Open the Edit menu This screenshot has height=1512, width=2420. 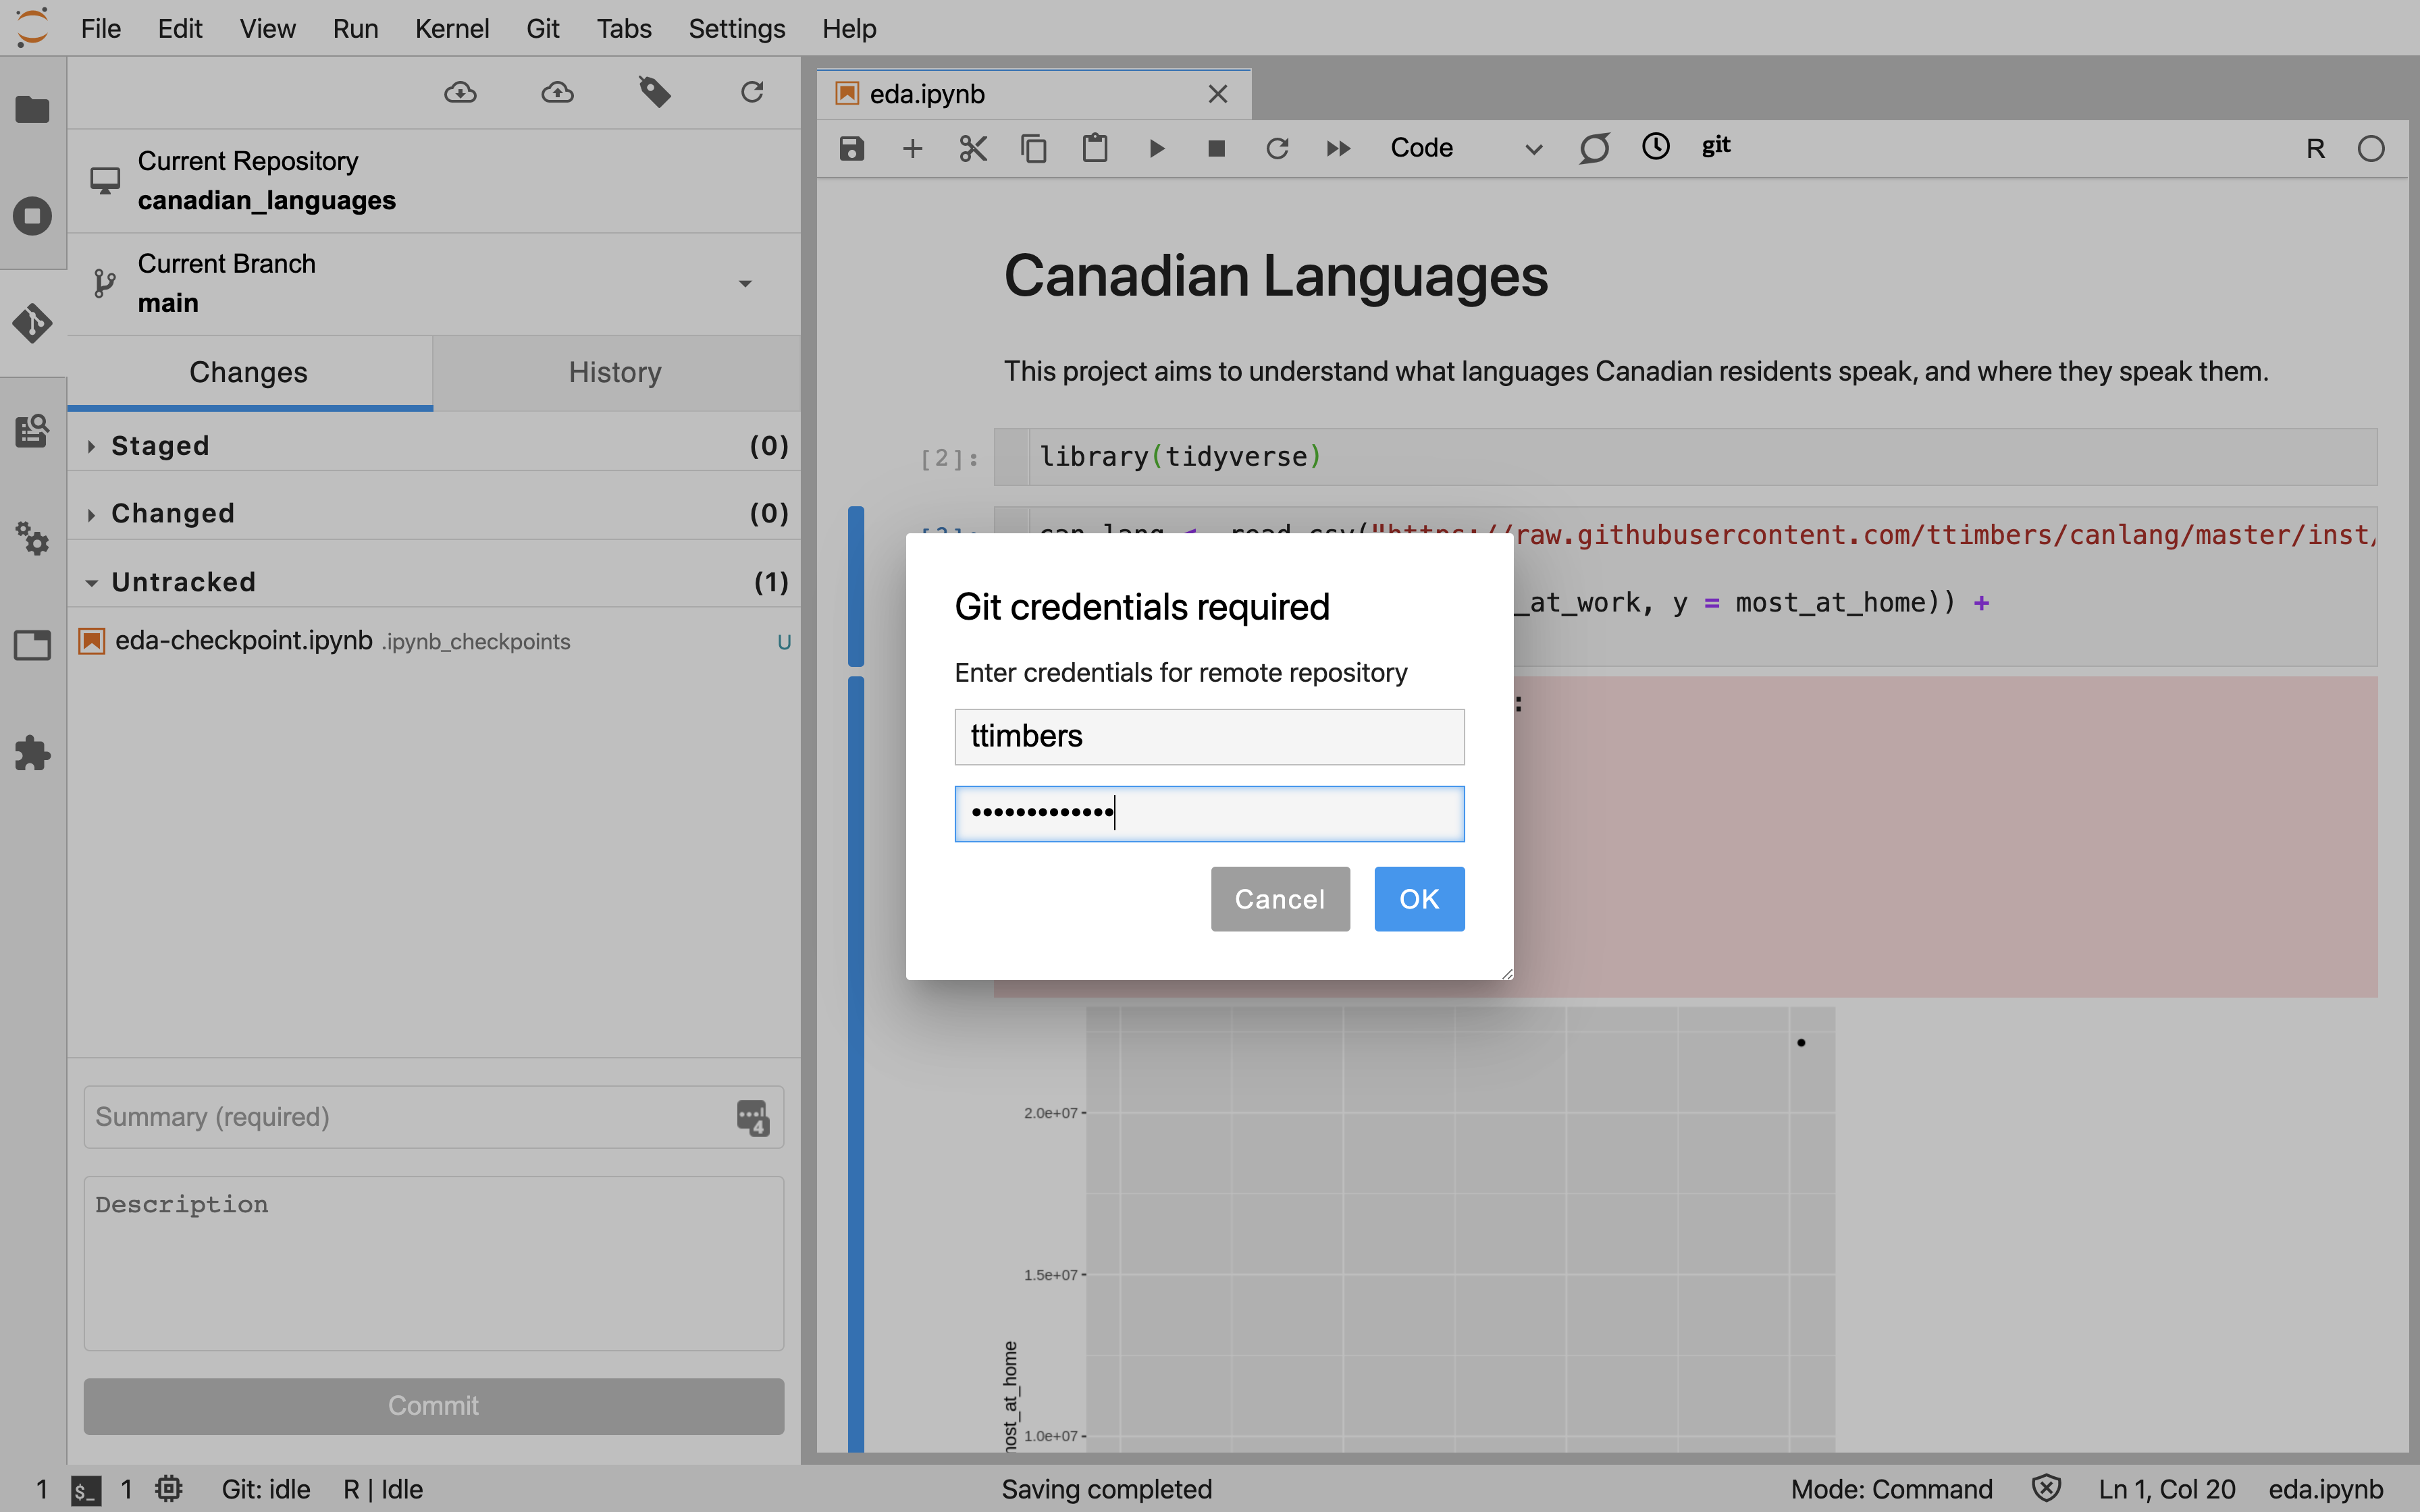click(180, 28)
